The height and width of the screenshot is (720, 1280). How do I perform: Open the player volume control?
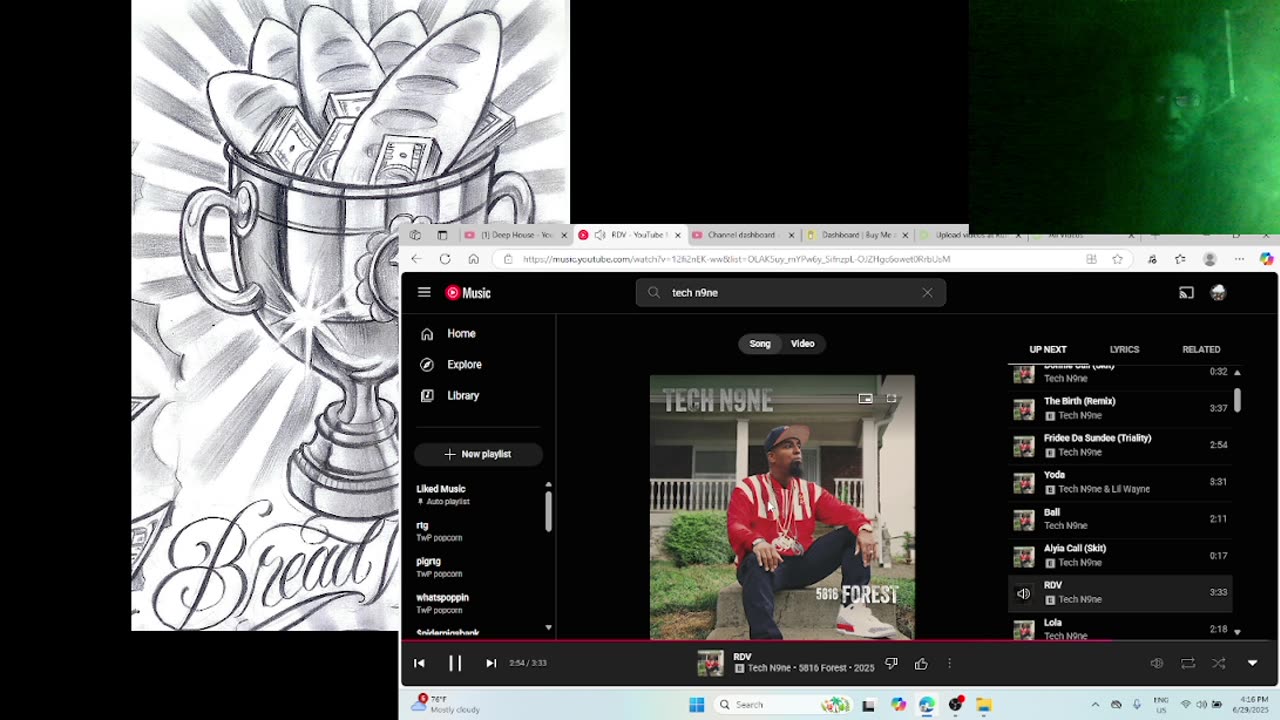coord(1156,663)
